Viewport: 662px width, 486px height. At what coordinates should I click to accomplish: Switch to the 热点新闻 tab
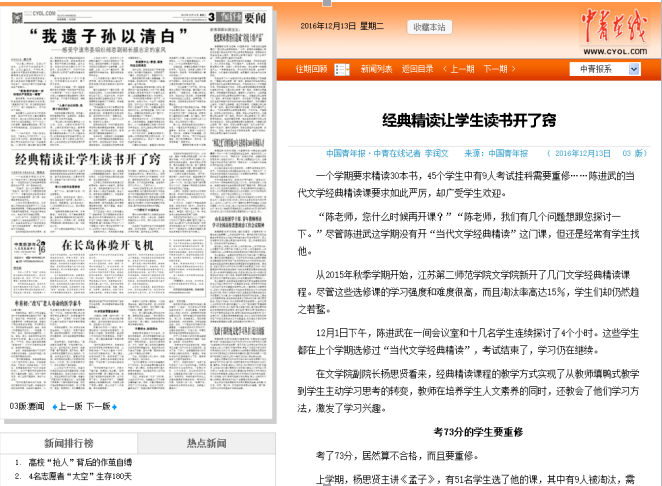point(207,443)
